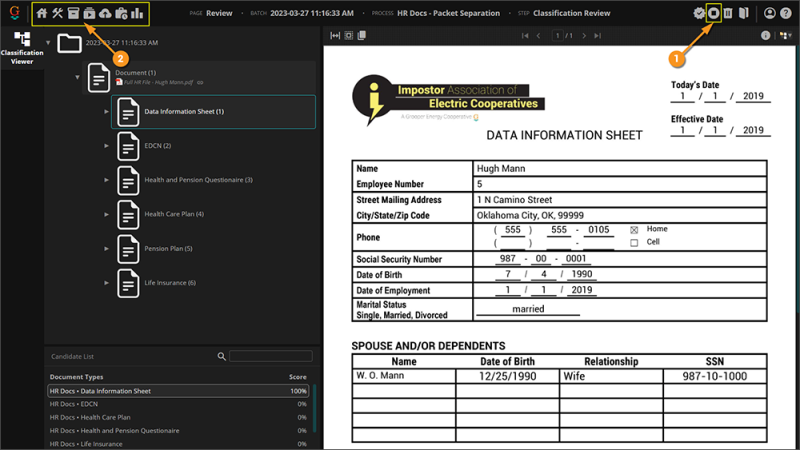The width and height of the screenshot is (800, 450).
Task: Expand the EDCN (2) tree node
Action: 107,146
